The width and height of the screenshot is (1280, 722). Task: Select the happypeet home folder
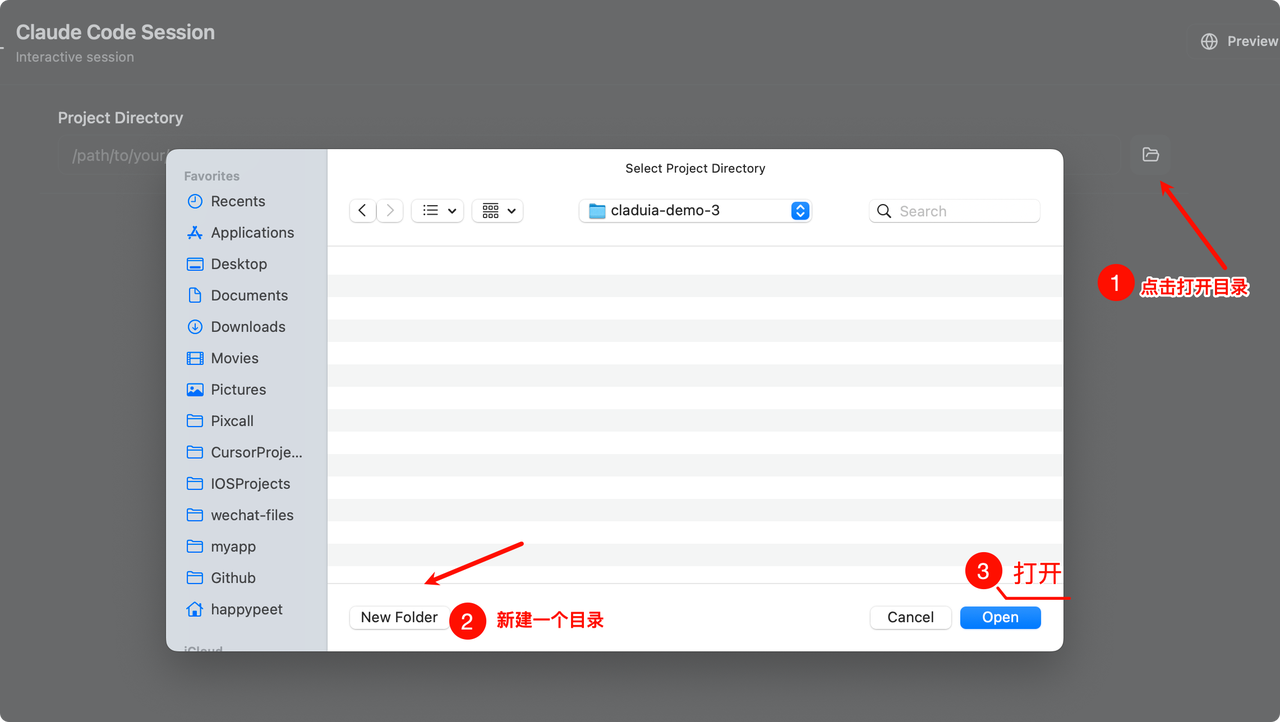pos(246,610)
